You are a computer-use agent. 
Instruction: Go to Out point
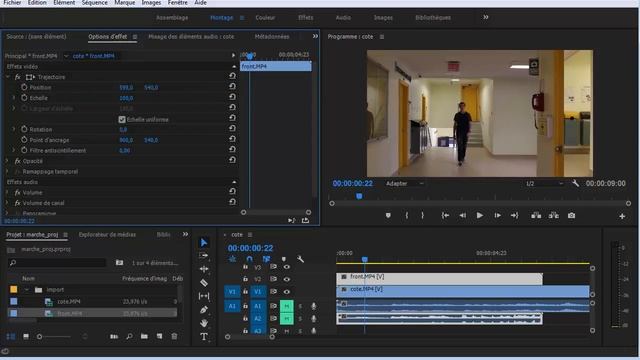tap(514, 216)
